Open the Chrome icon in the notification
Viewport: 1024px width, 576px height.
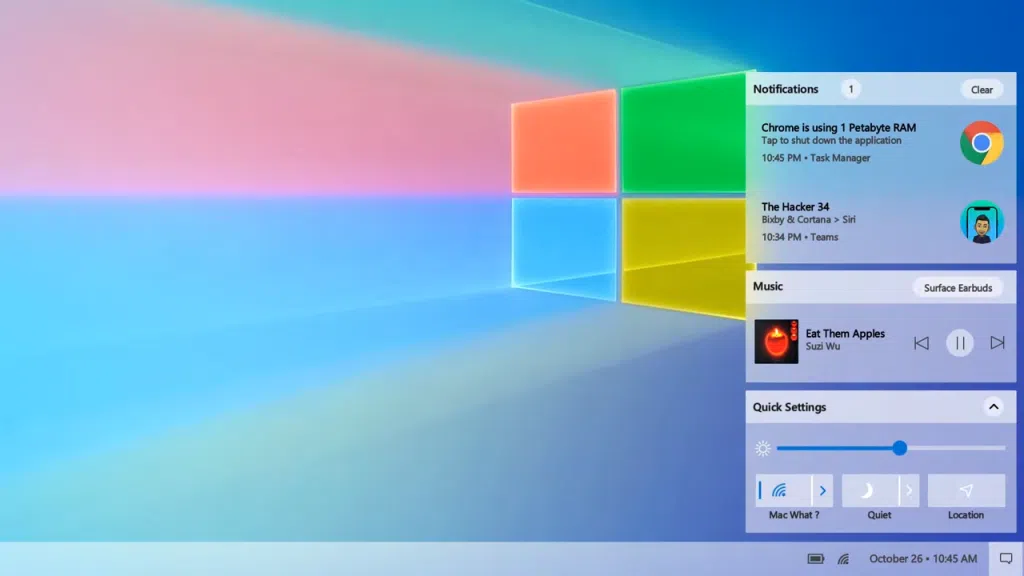(x=981, y=143)
